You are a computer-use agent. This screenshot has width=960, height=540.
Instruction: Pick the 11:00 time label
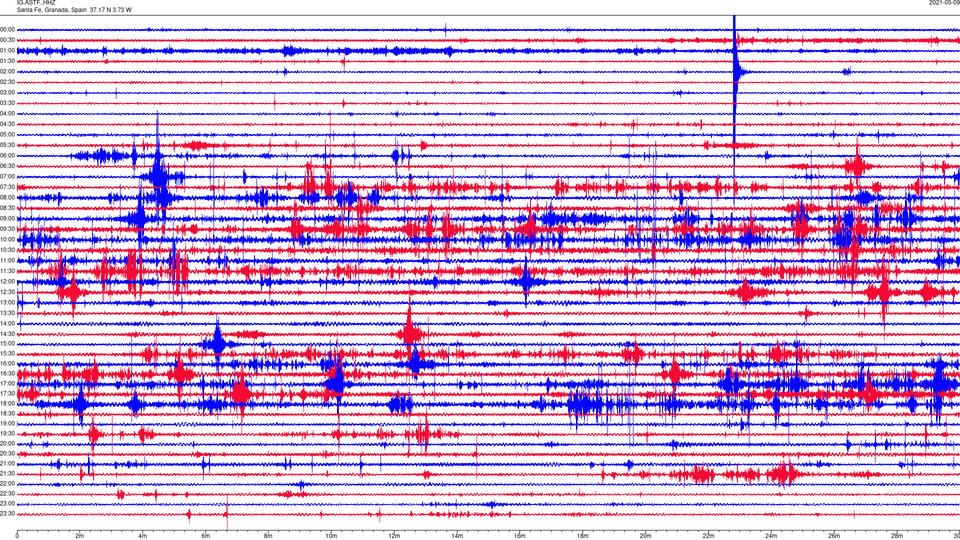click(x=7, y=260)
